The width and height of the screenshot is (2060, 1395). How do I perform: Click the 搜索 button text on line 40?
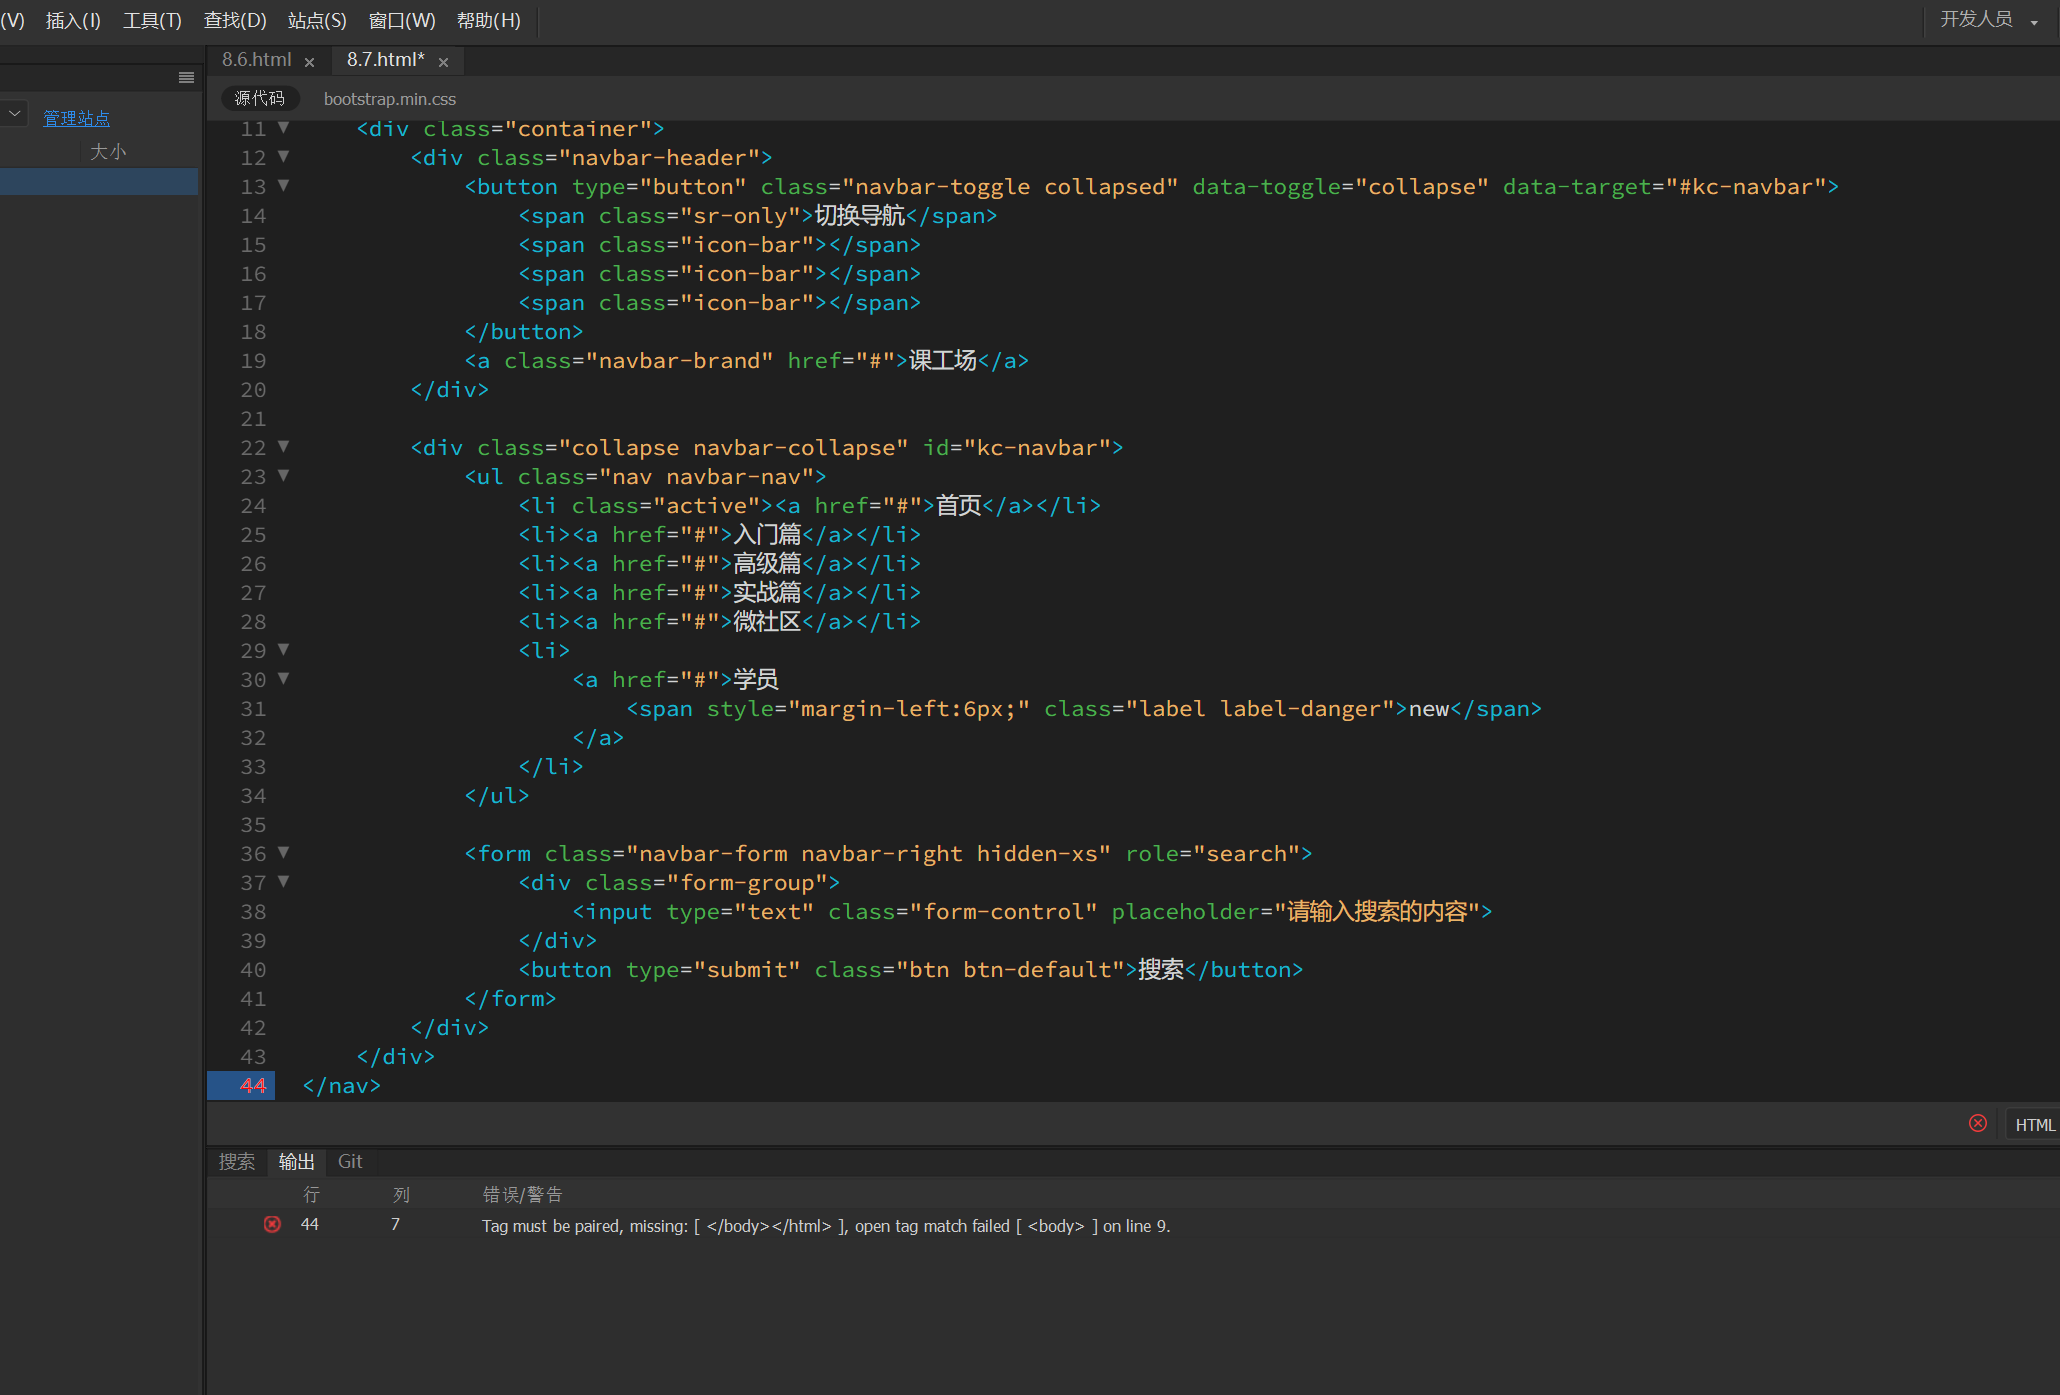pos(1161,969)
